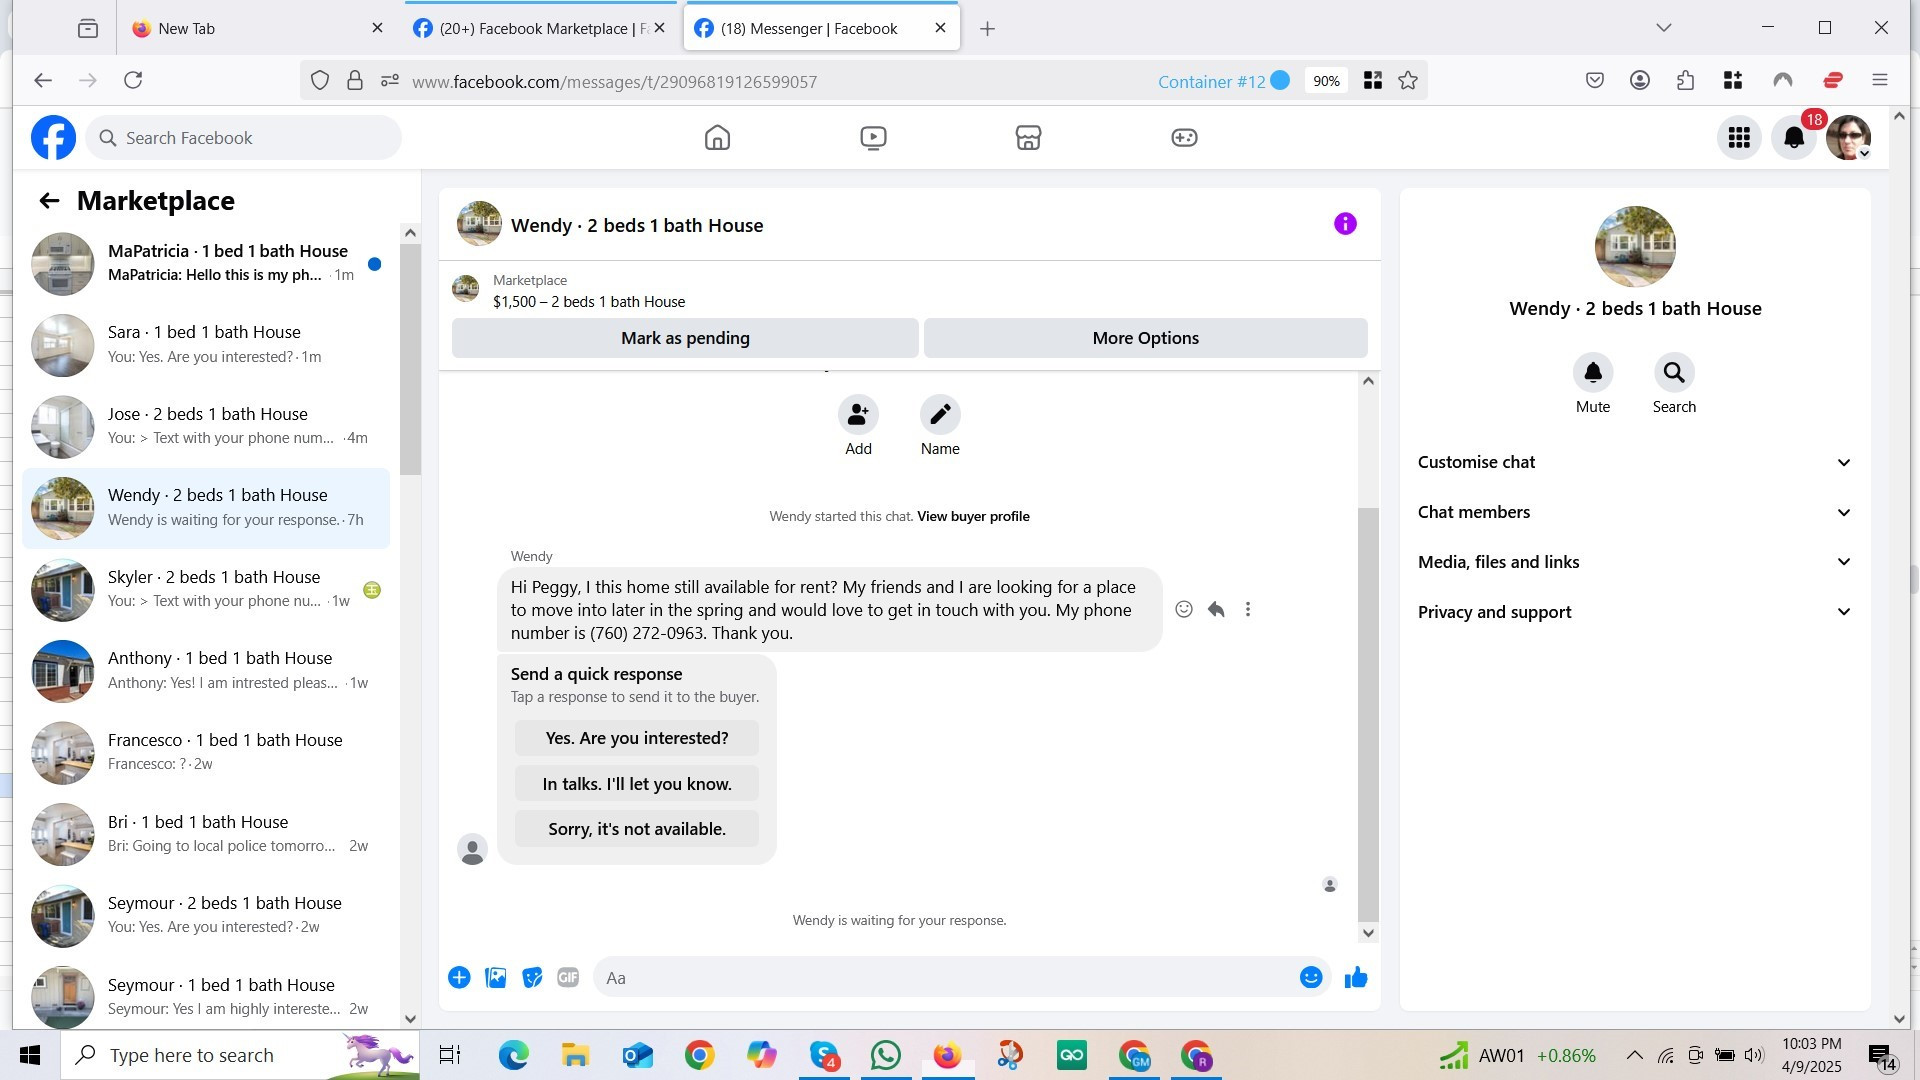Open the Gaming controller icon

click(x=1184, y=138)
